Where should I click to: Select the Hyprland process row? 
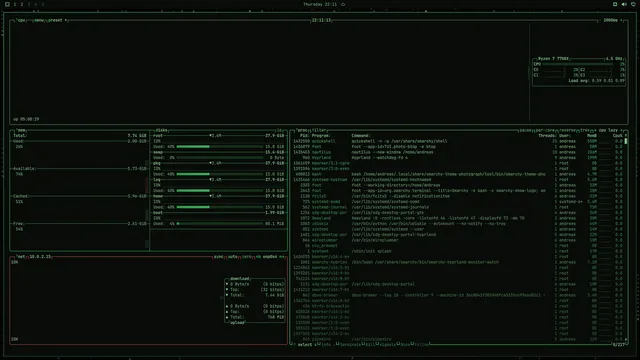pyautogui.click(x=458, y=158)
